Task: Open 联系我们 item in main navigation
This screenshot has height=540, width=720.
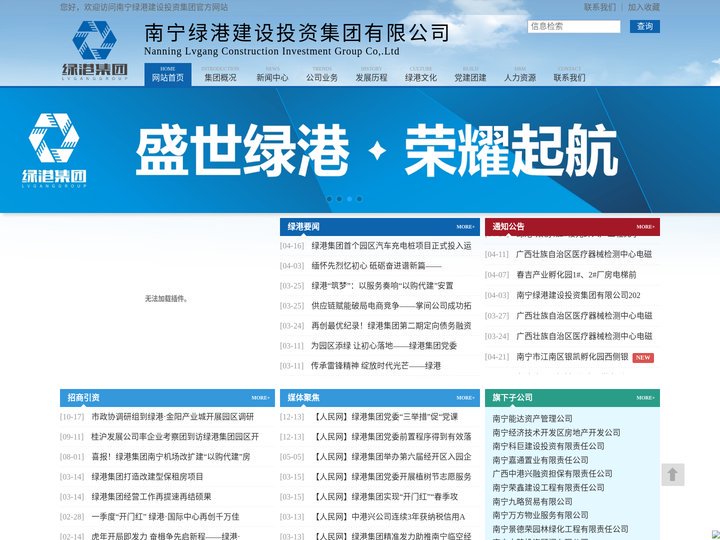Action: pyautogui.click(x=569, y=74)
